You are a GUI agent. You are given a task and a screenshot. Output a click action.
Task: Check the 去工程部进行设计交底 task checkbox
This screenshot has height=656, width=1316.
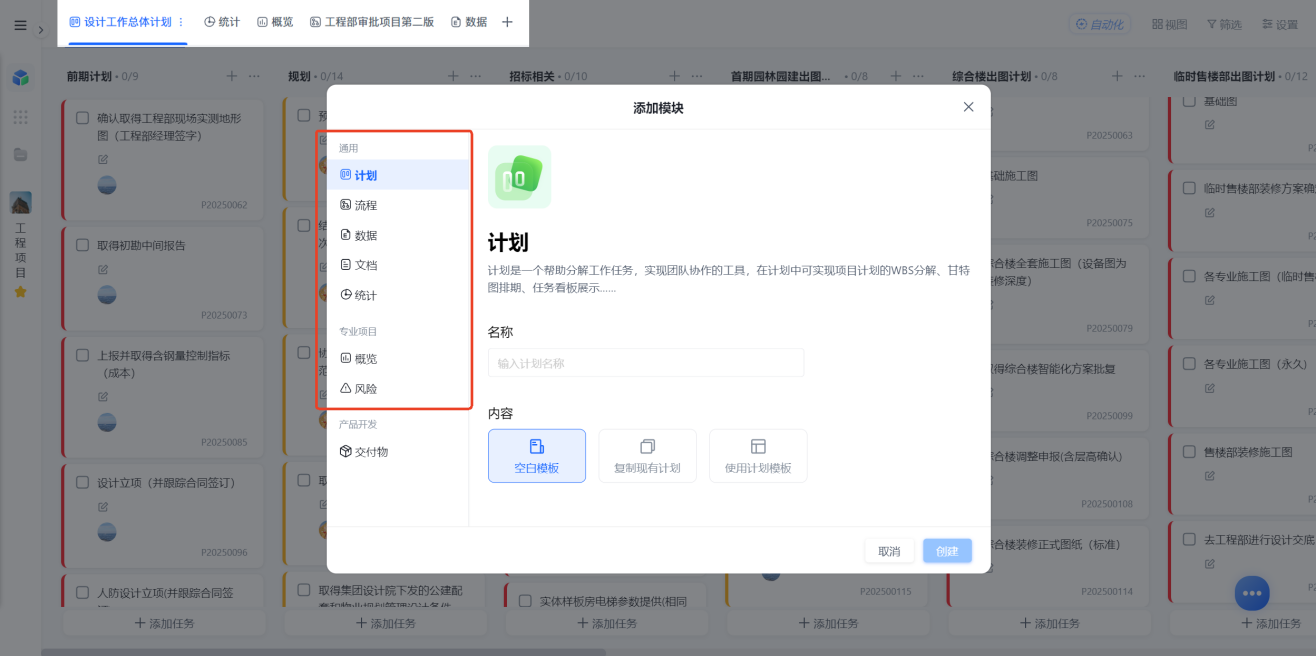[1190, 539]
